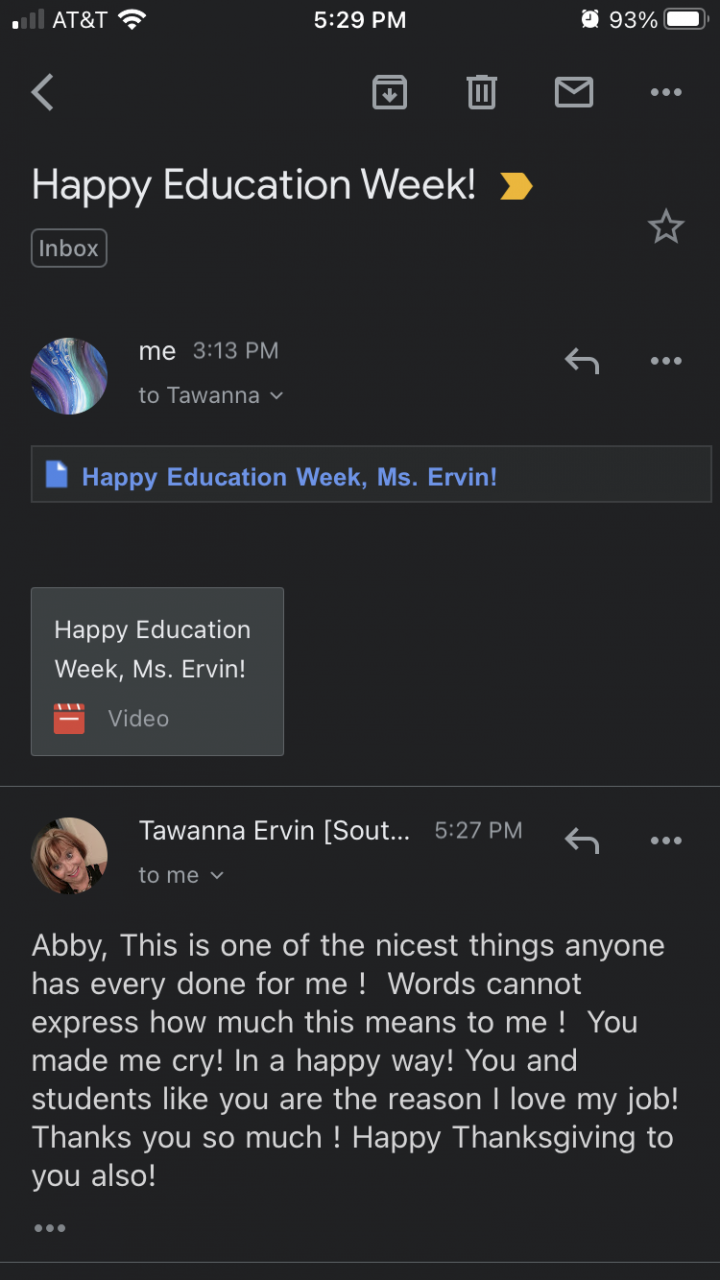Expand the "to me" recipient details
Image resolution: width=720 pixels, height=1280 pixels.
click(181, 876)
